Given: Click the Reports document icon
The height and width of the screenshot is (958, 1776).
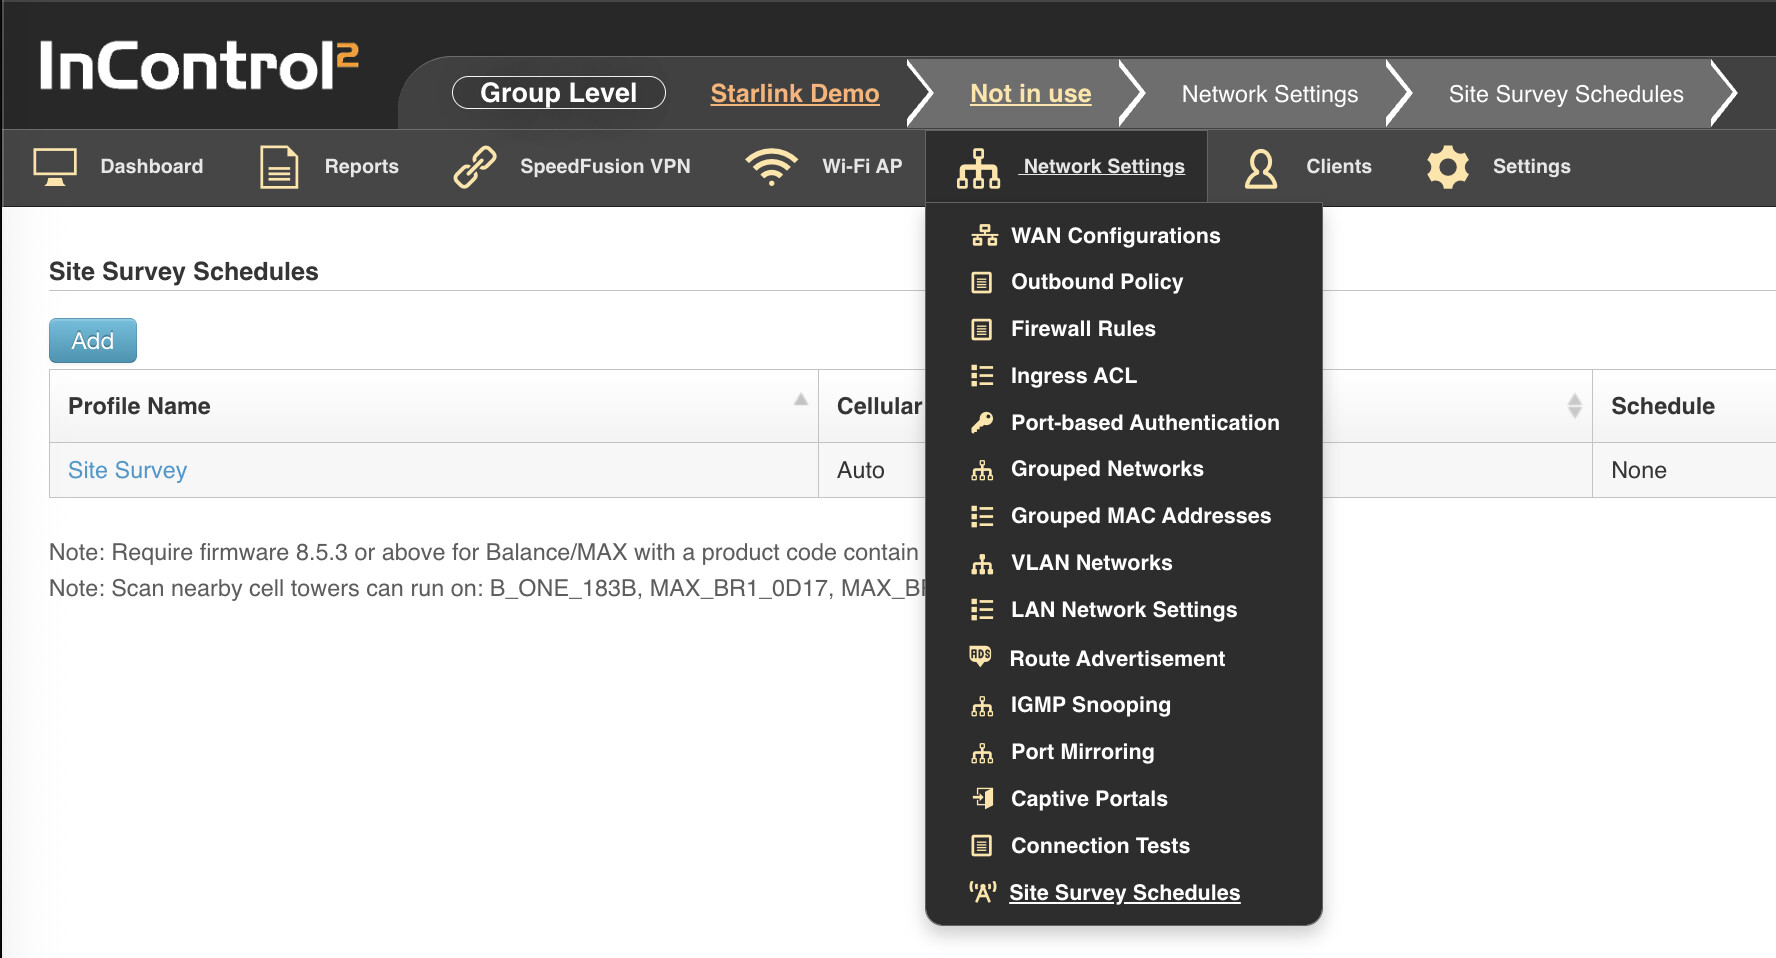Looking at the screenshot, I should (279, 167).
